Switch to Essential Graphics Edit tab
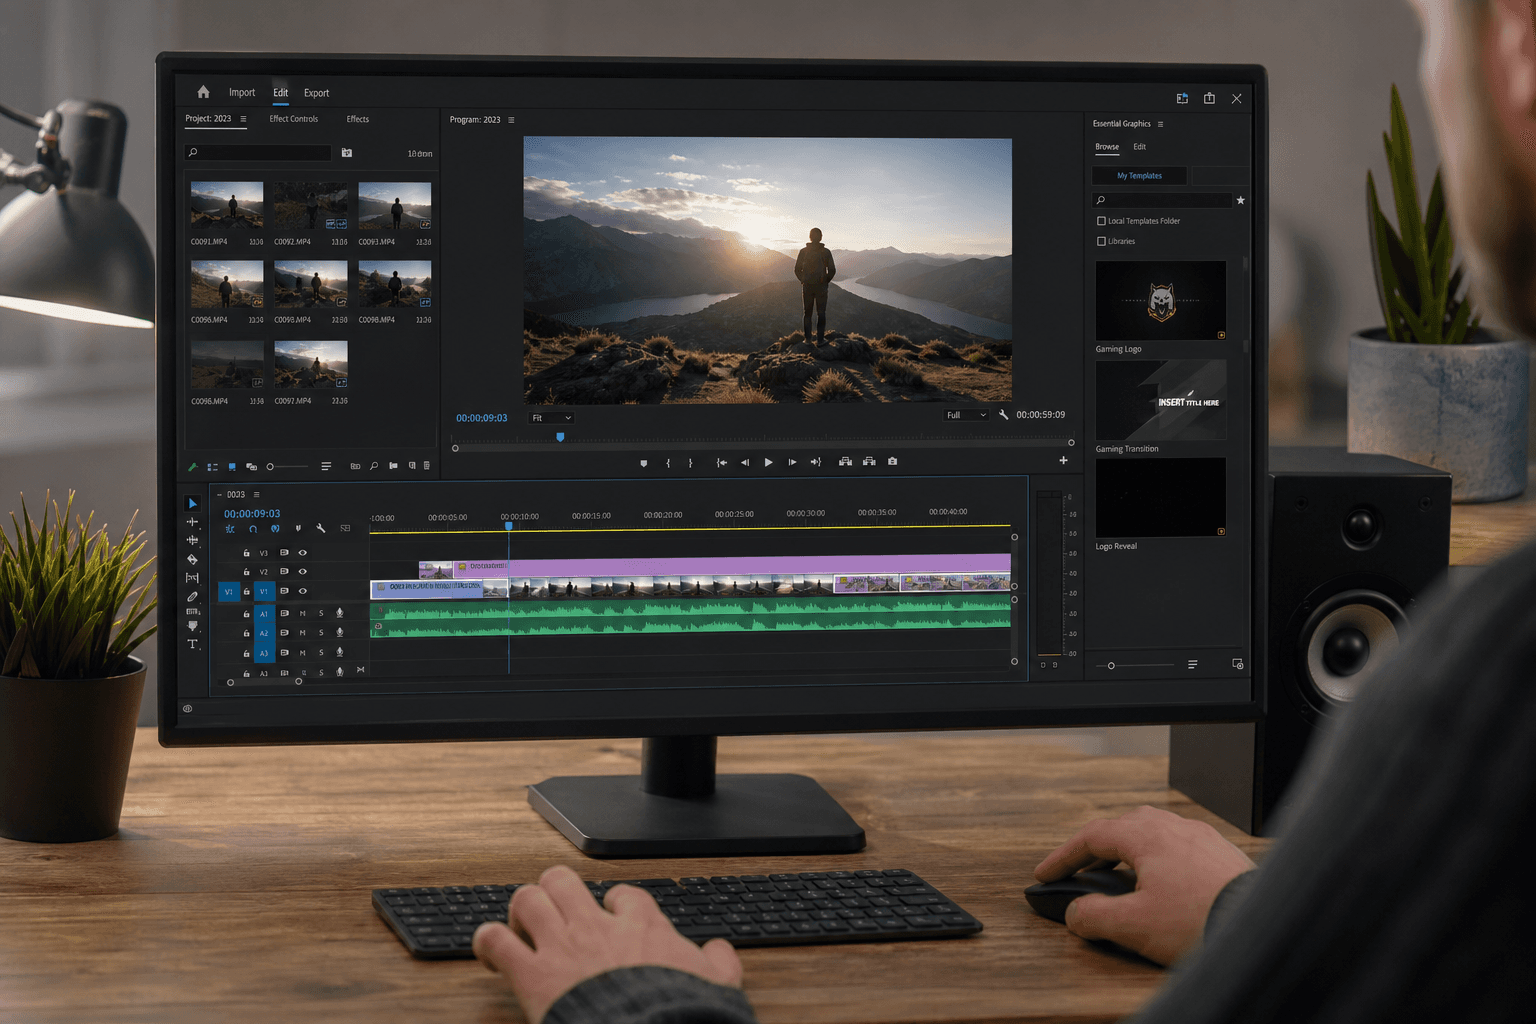The image size is (1536, 1024). [1139, 147]
